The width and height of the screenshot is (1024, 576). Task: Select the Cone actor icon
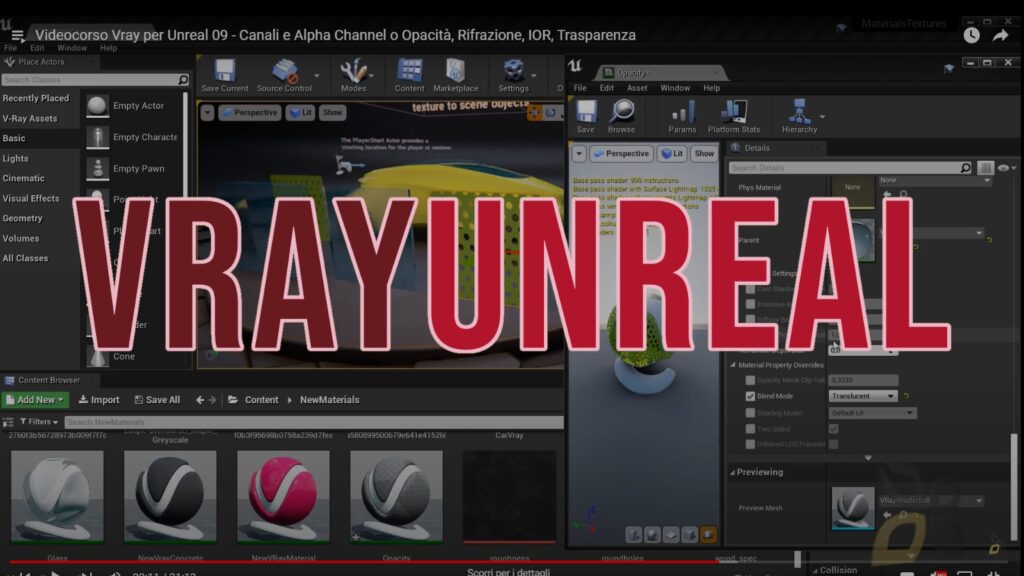97,357
